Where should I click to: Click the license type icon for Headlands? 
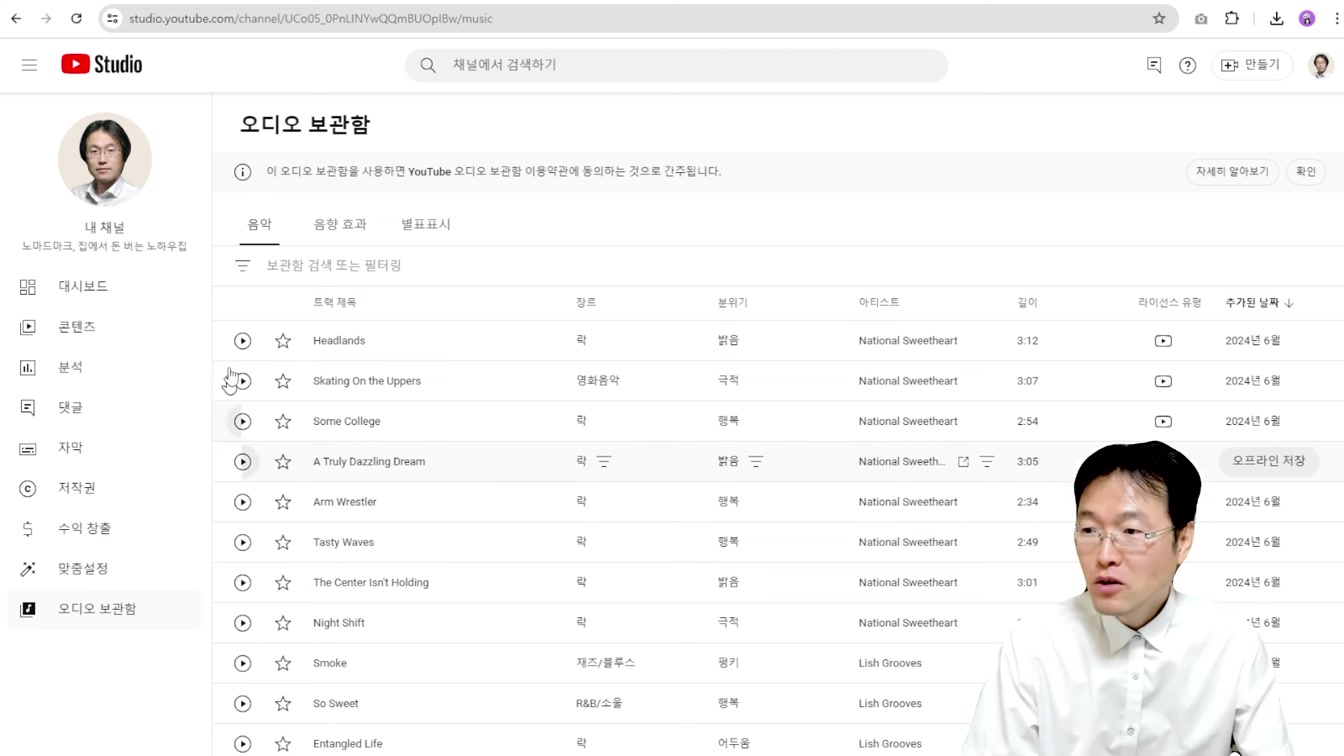1163,341
